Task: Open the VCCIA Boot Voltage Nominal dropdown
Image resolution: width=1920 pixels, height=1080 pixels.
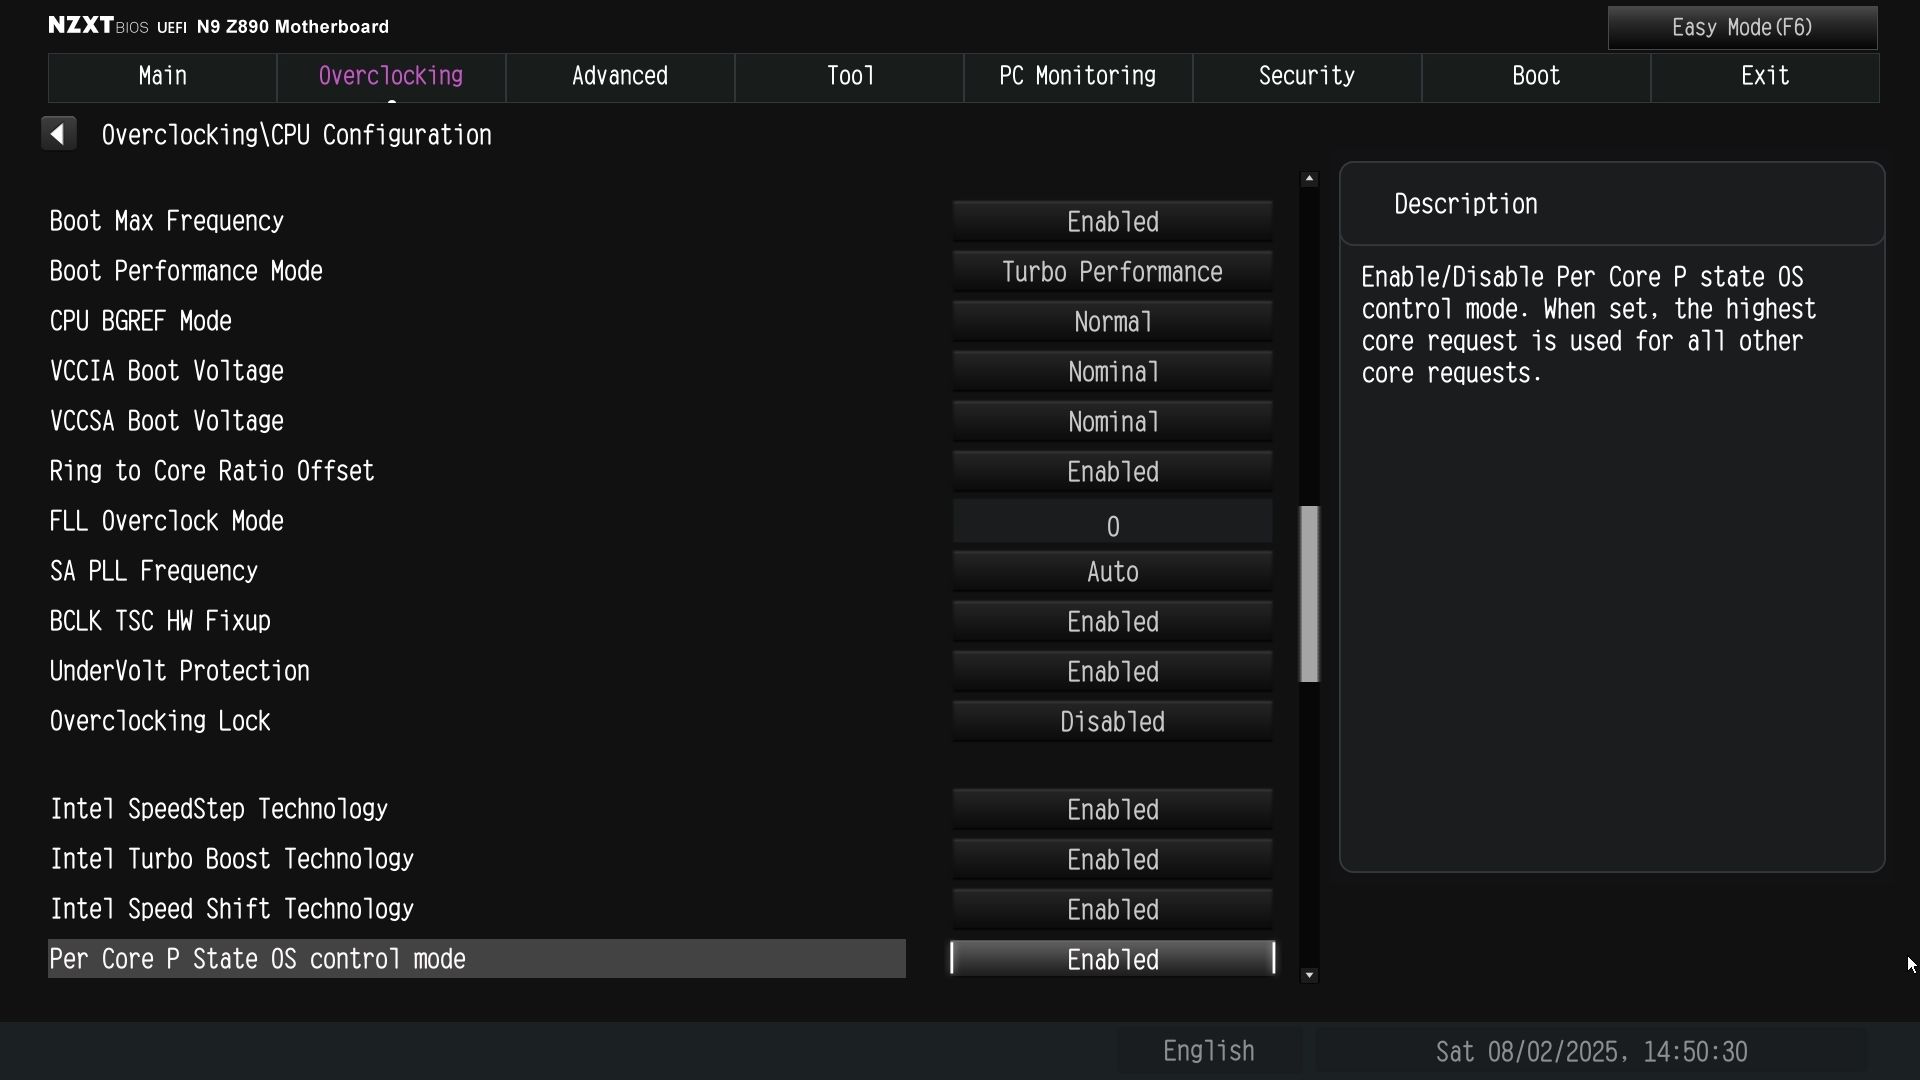Action: coord(1112,372)
